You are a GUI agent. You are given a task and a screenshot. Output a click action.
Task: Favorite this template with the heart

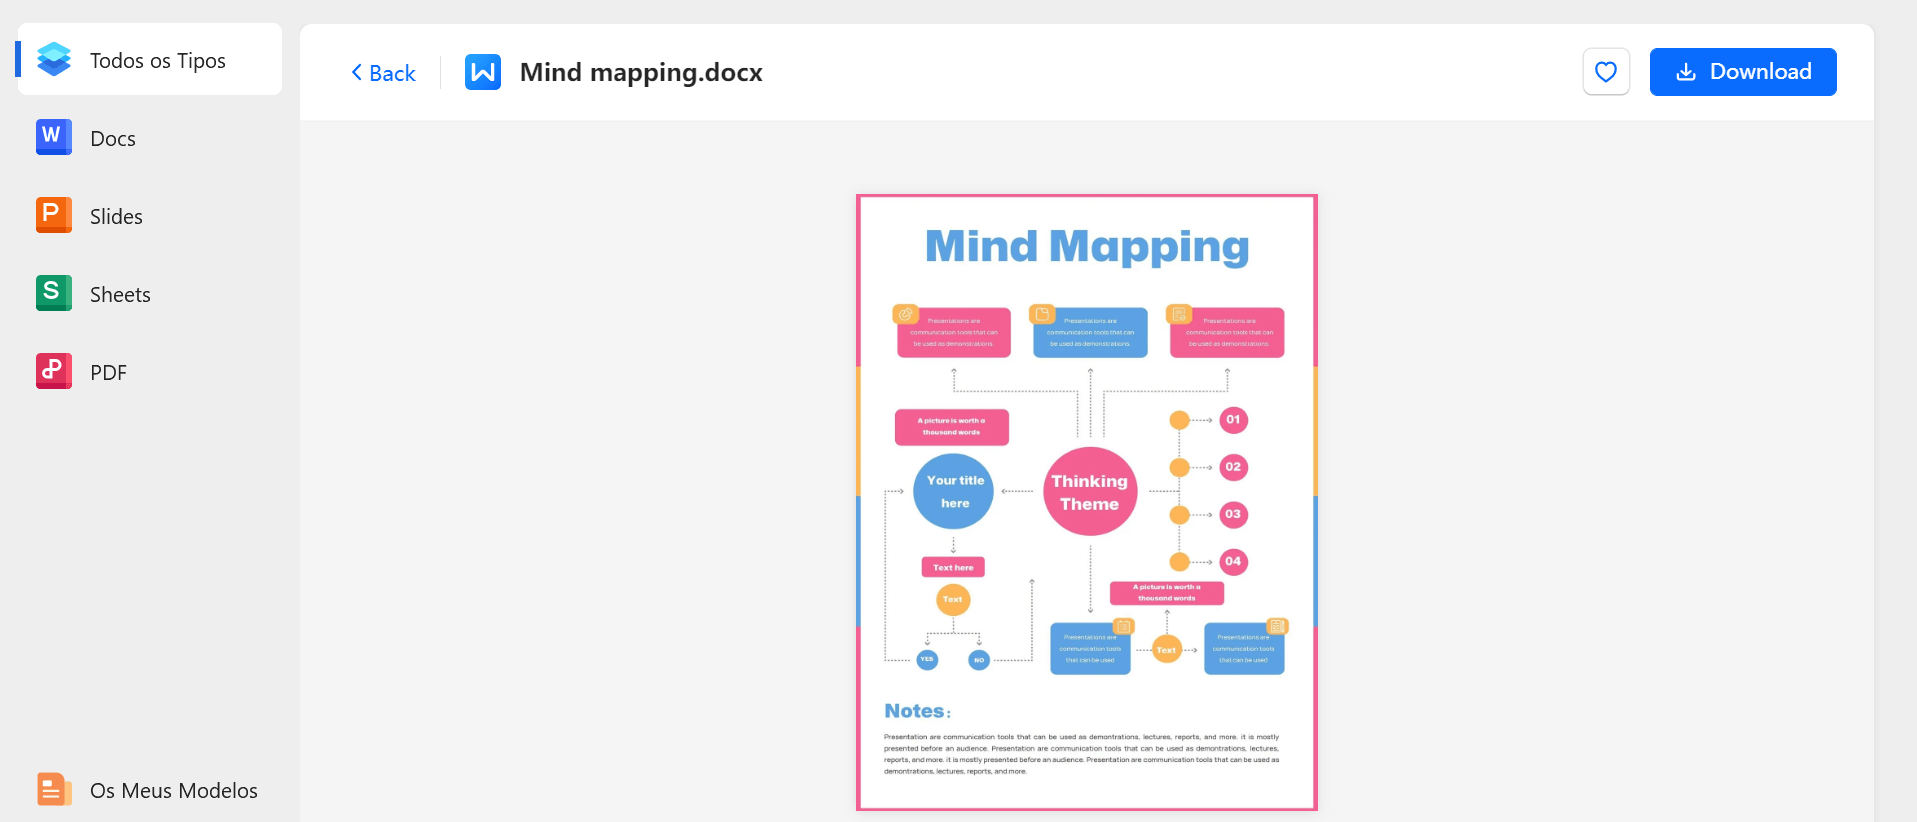click(1606, 72)
